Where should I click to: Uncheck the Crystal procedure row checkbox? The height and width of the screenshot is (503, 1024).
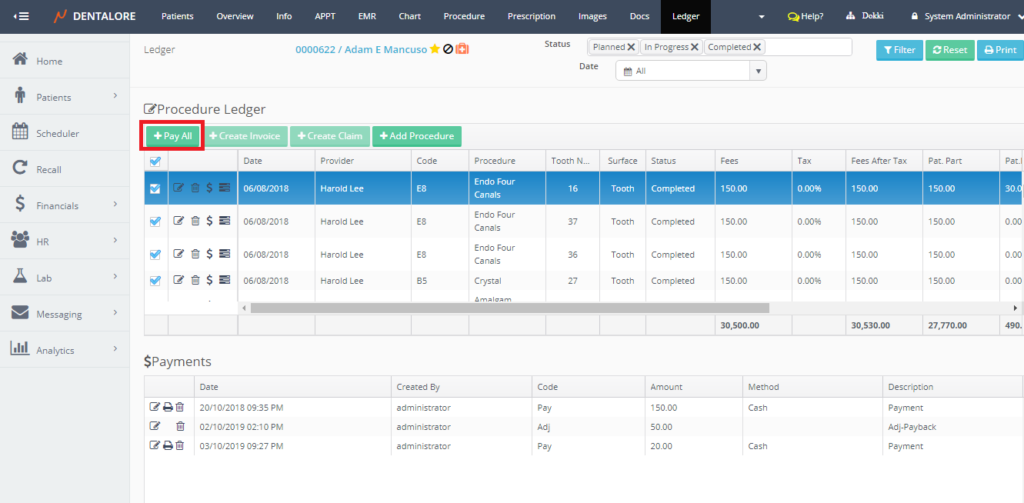155,282
